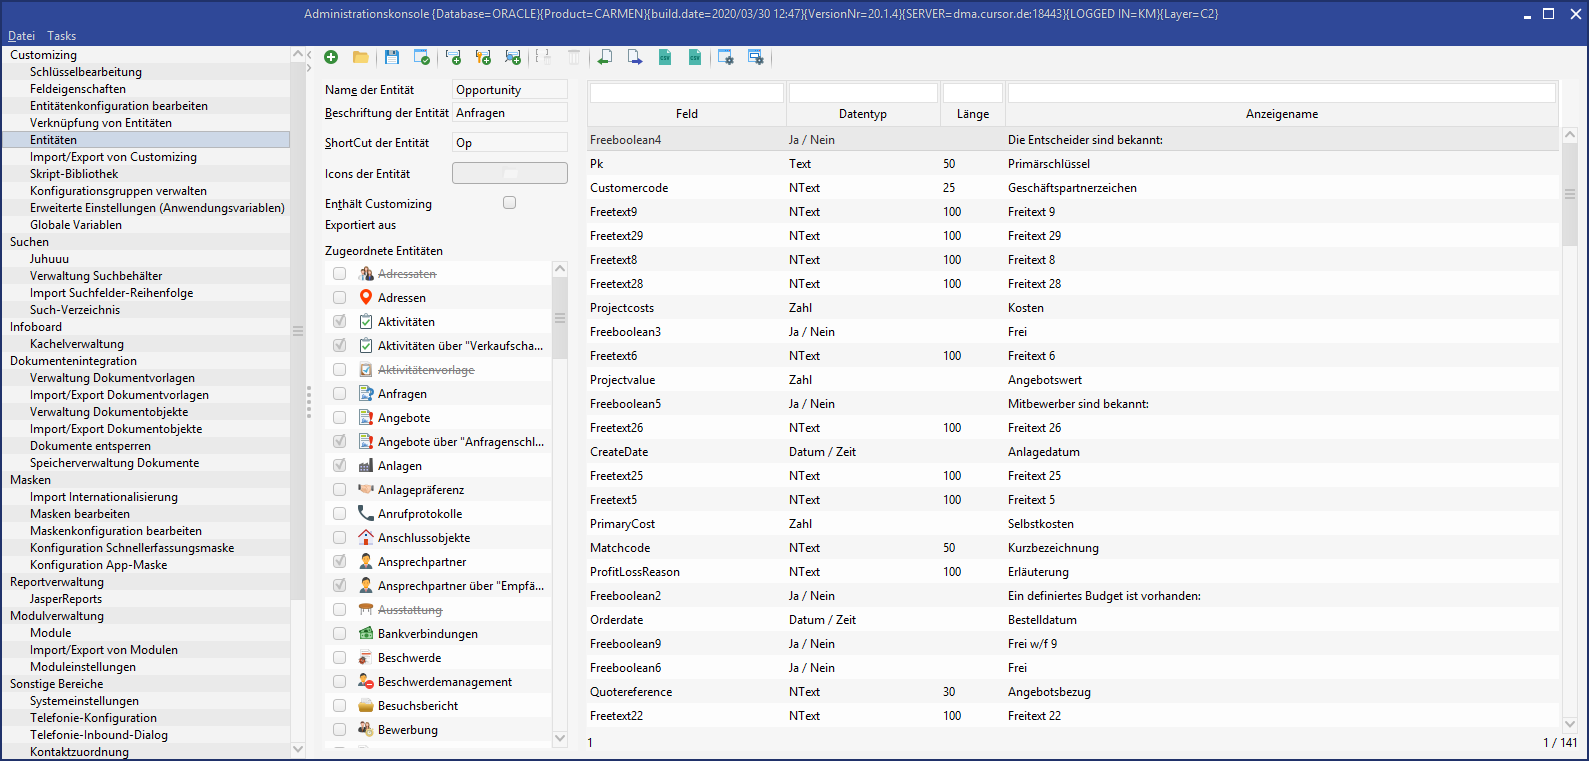
Task: Click down arrow of field table scrollbar
Action: pos(1569,724)
